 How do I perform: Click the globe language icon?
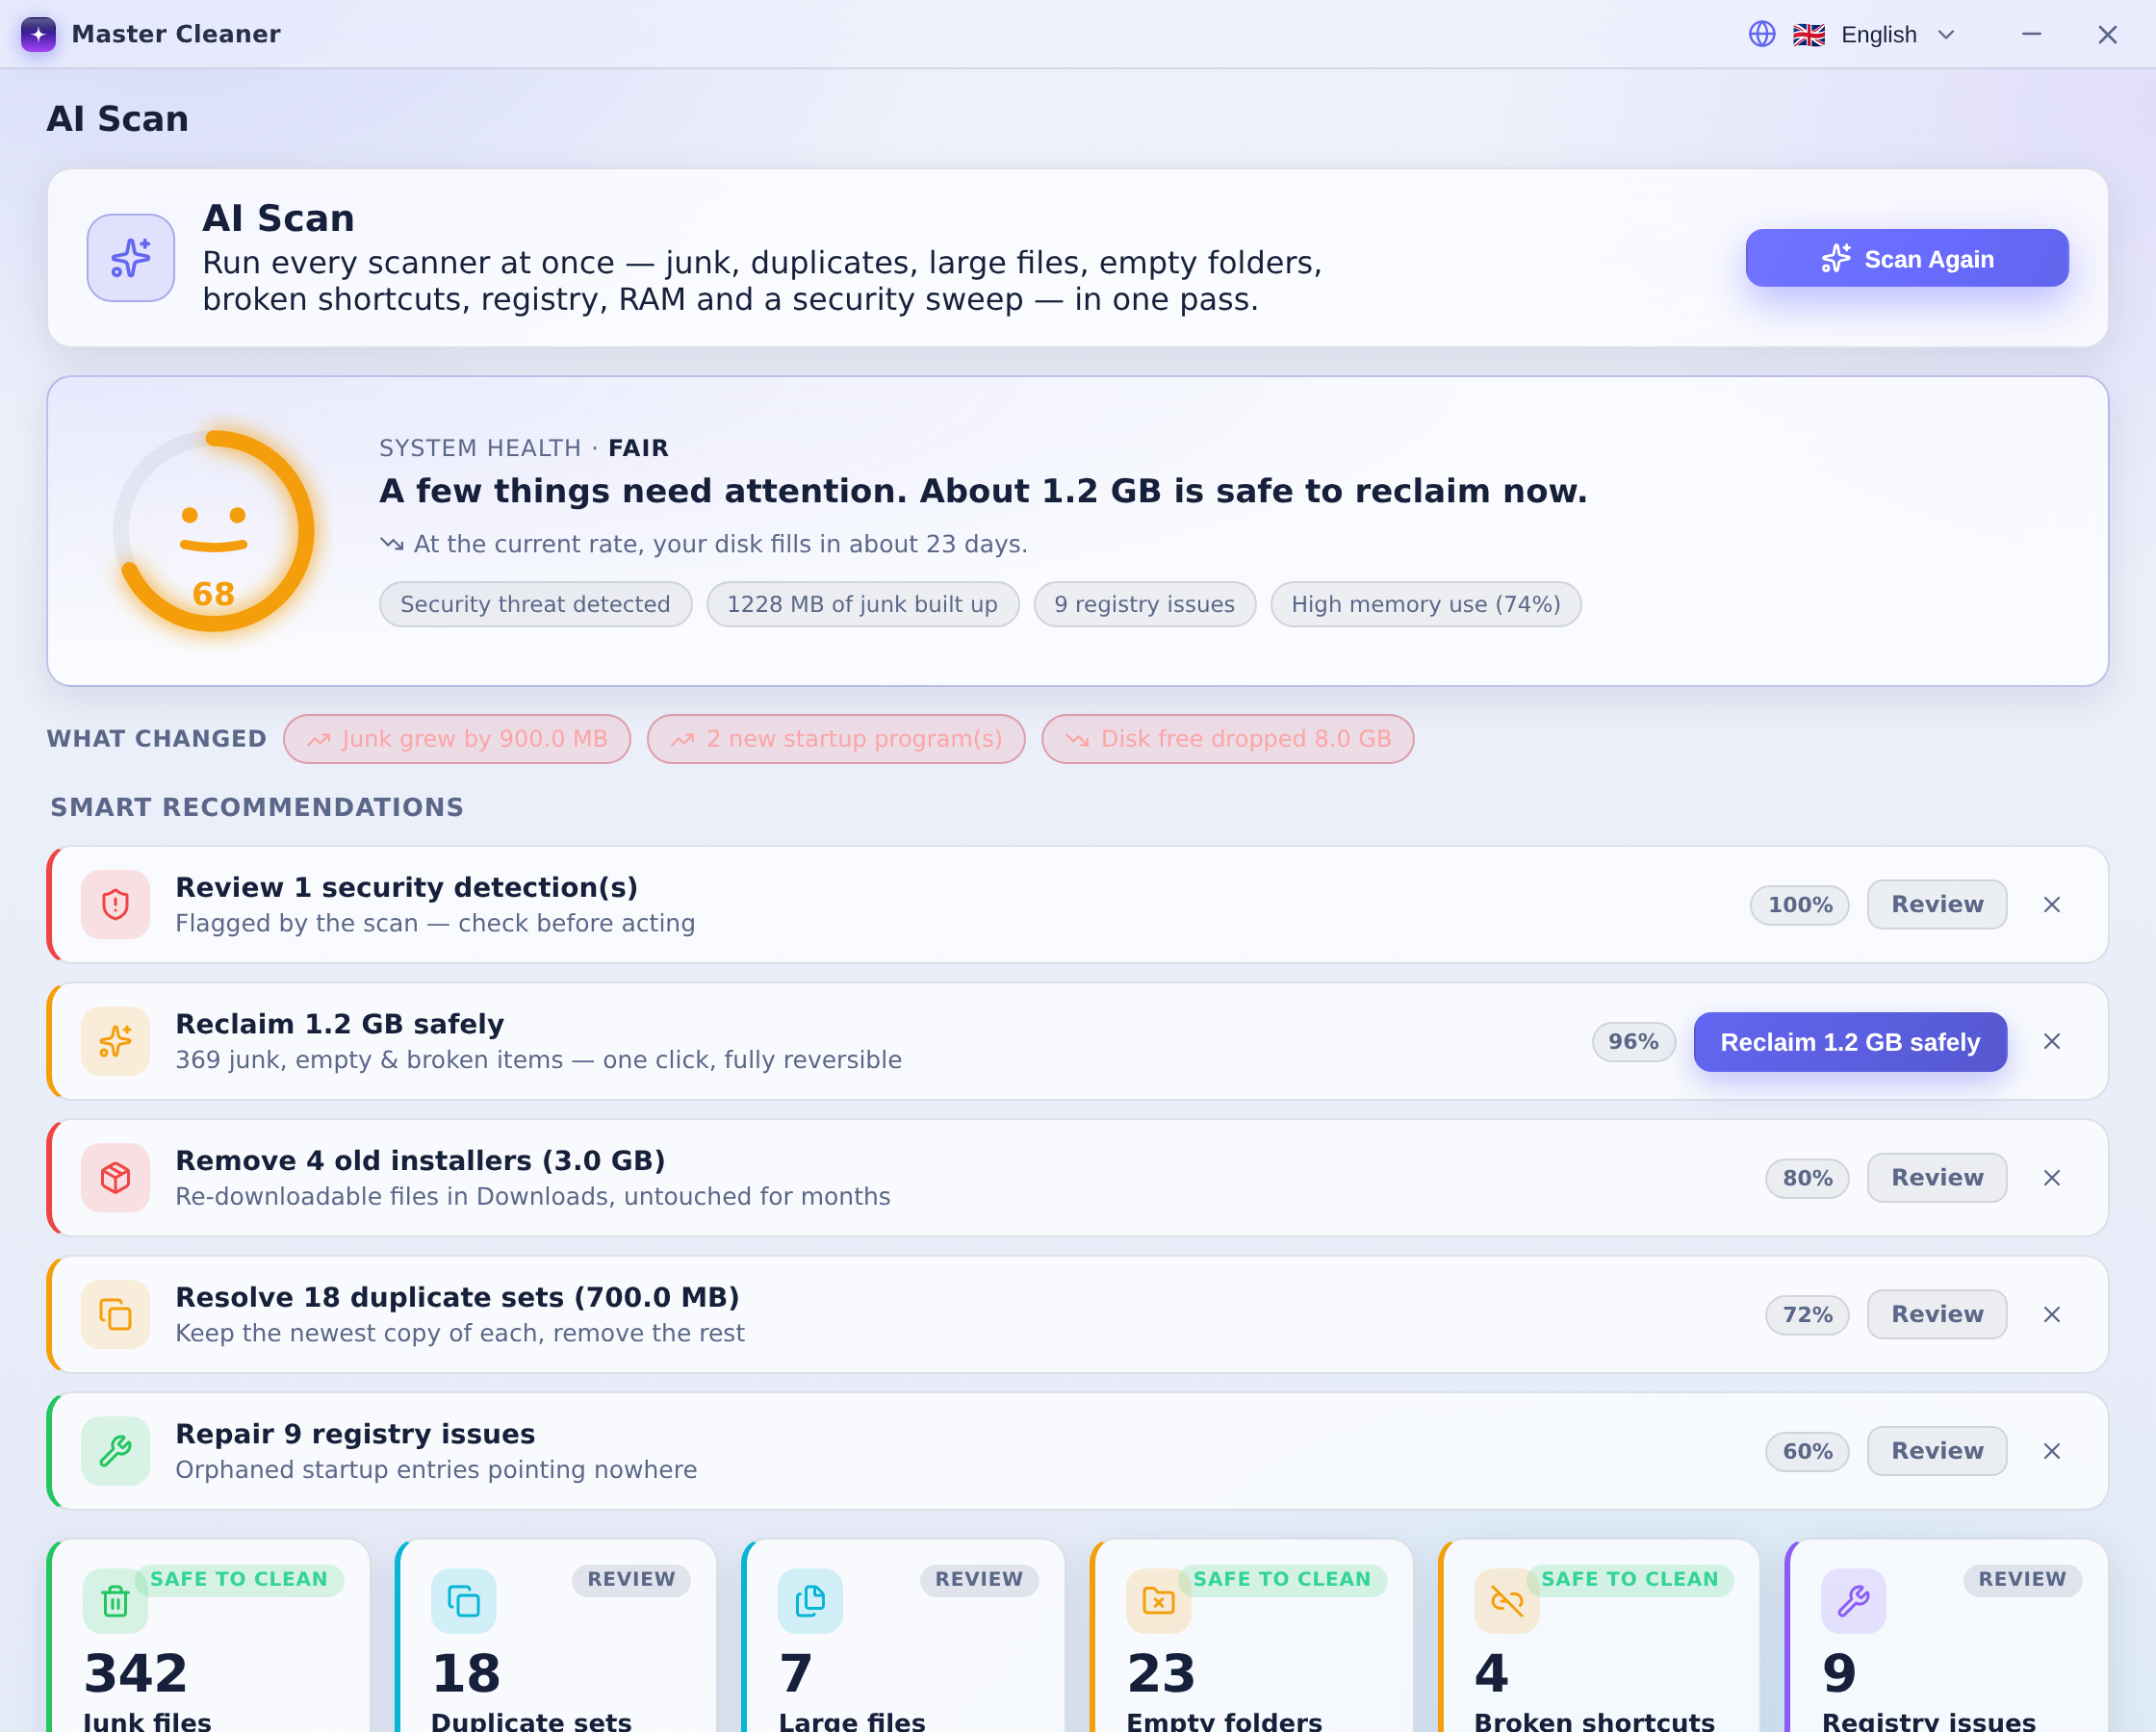pos(1762,34)
